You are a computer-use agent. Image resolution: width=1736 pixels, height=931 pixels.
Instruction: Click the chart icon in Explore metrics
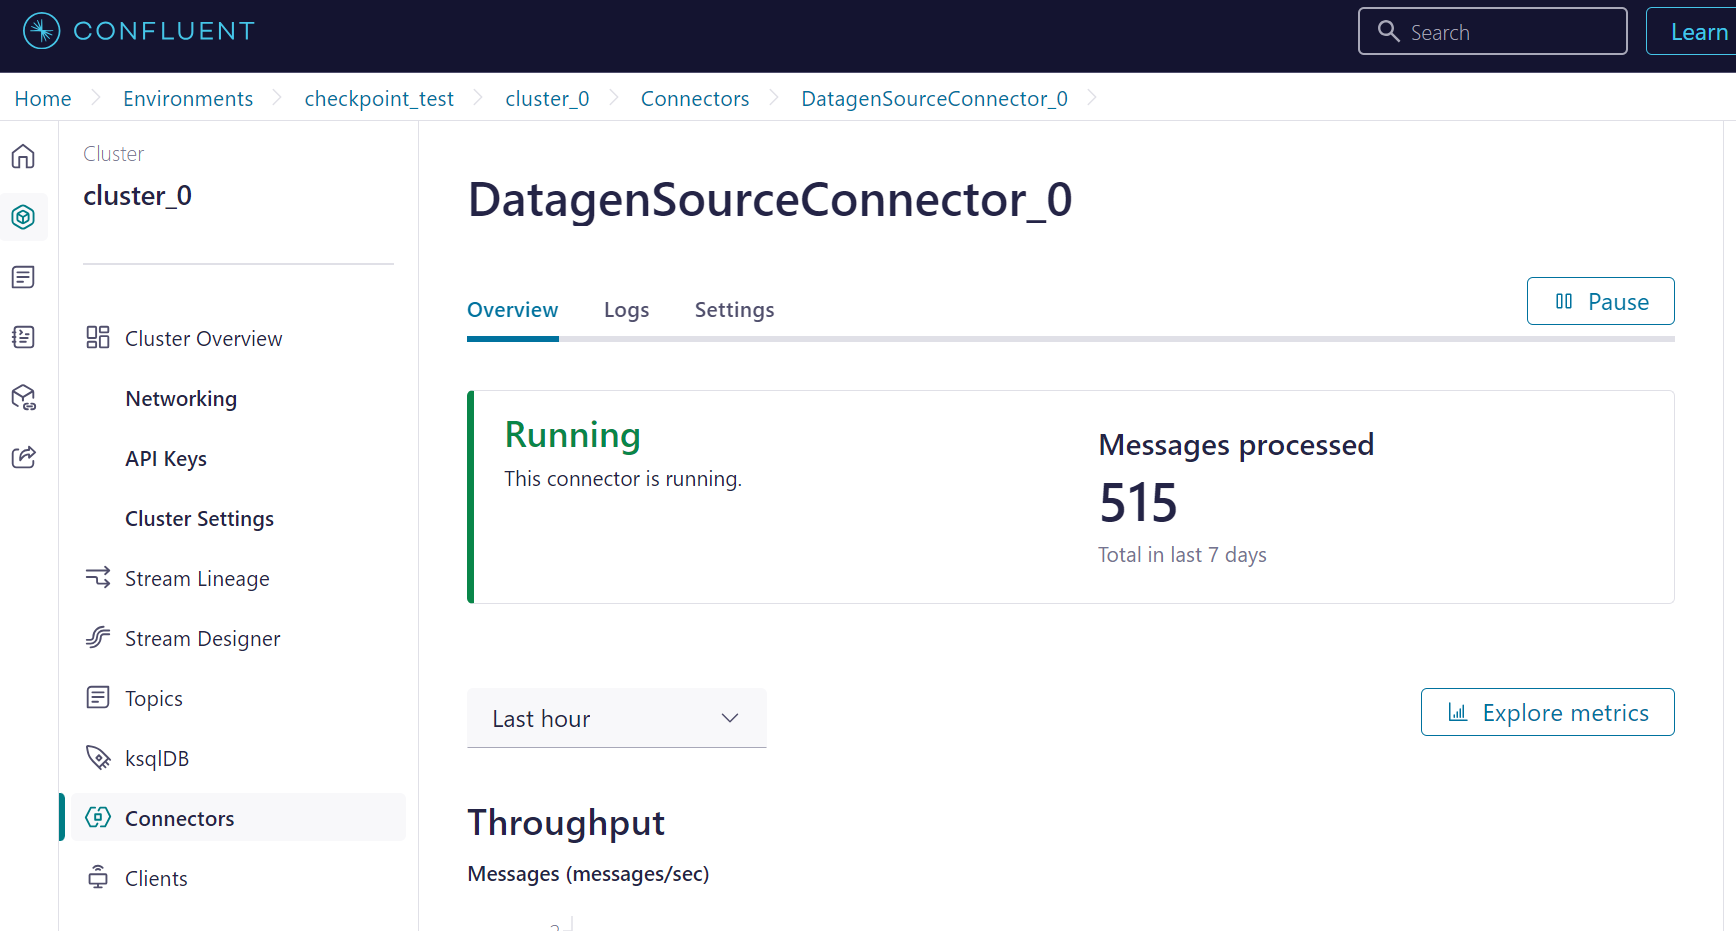tap(1458, 713)
